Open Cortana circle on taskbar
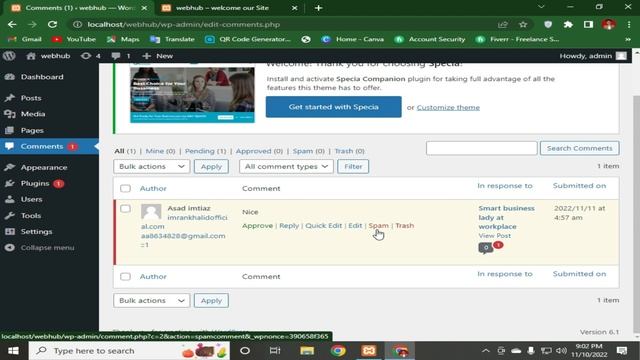 tap(245, 351)
